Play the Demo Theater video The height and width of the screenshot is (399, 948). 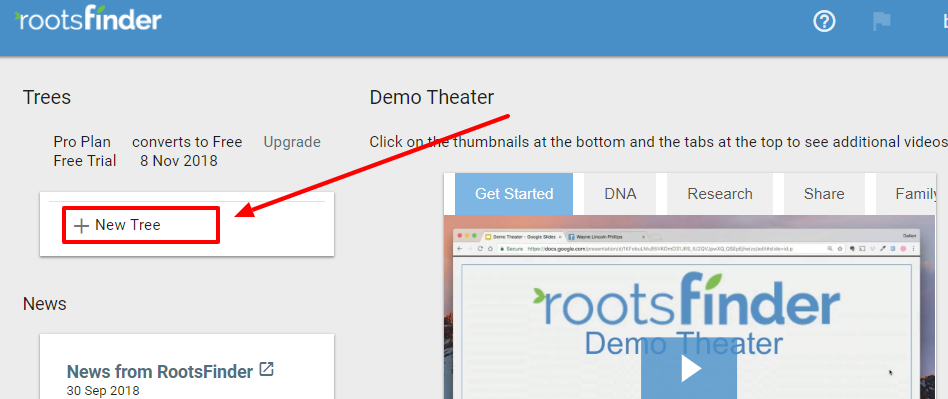click(x=689, y=368)
